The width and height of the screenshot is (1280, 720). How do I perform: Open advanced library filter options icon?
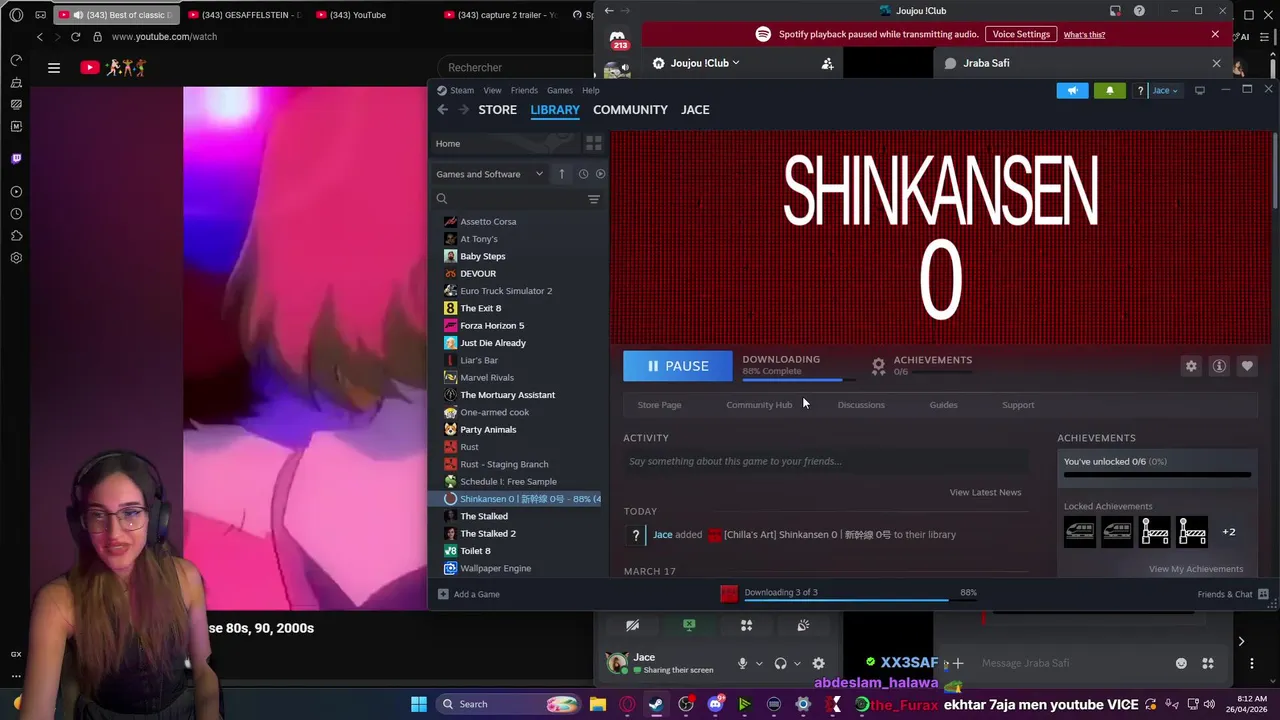[x=594, y=199]
